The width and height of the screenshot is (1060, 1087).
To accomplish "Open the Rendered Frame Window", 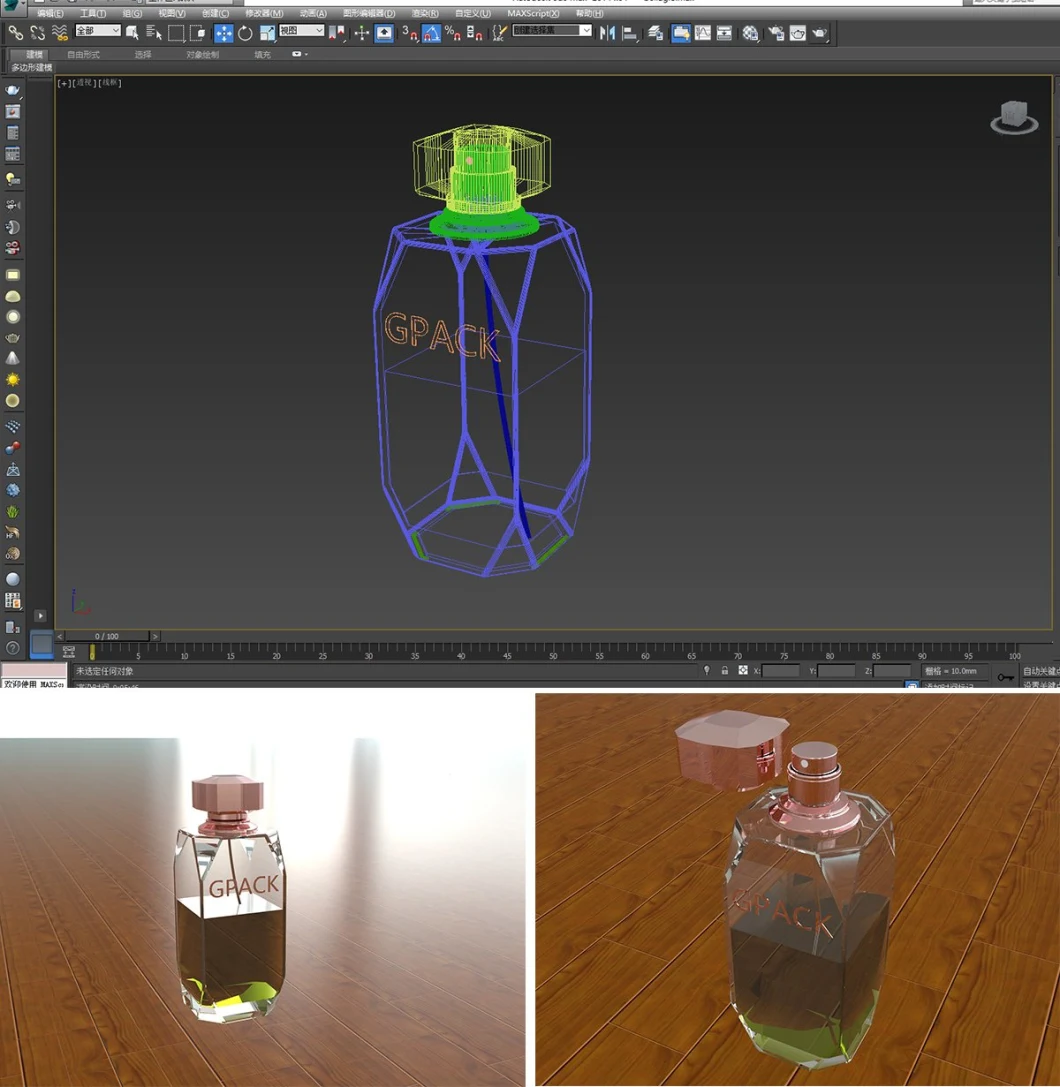I will 798,33.
